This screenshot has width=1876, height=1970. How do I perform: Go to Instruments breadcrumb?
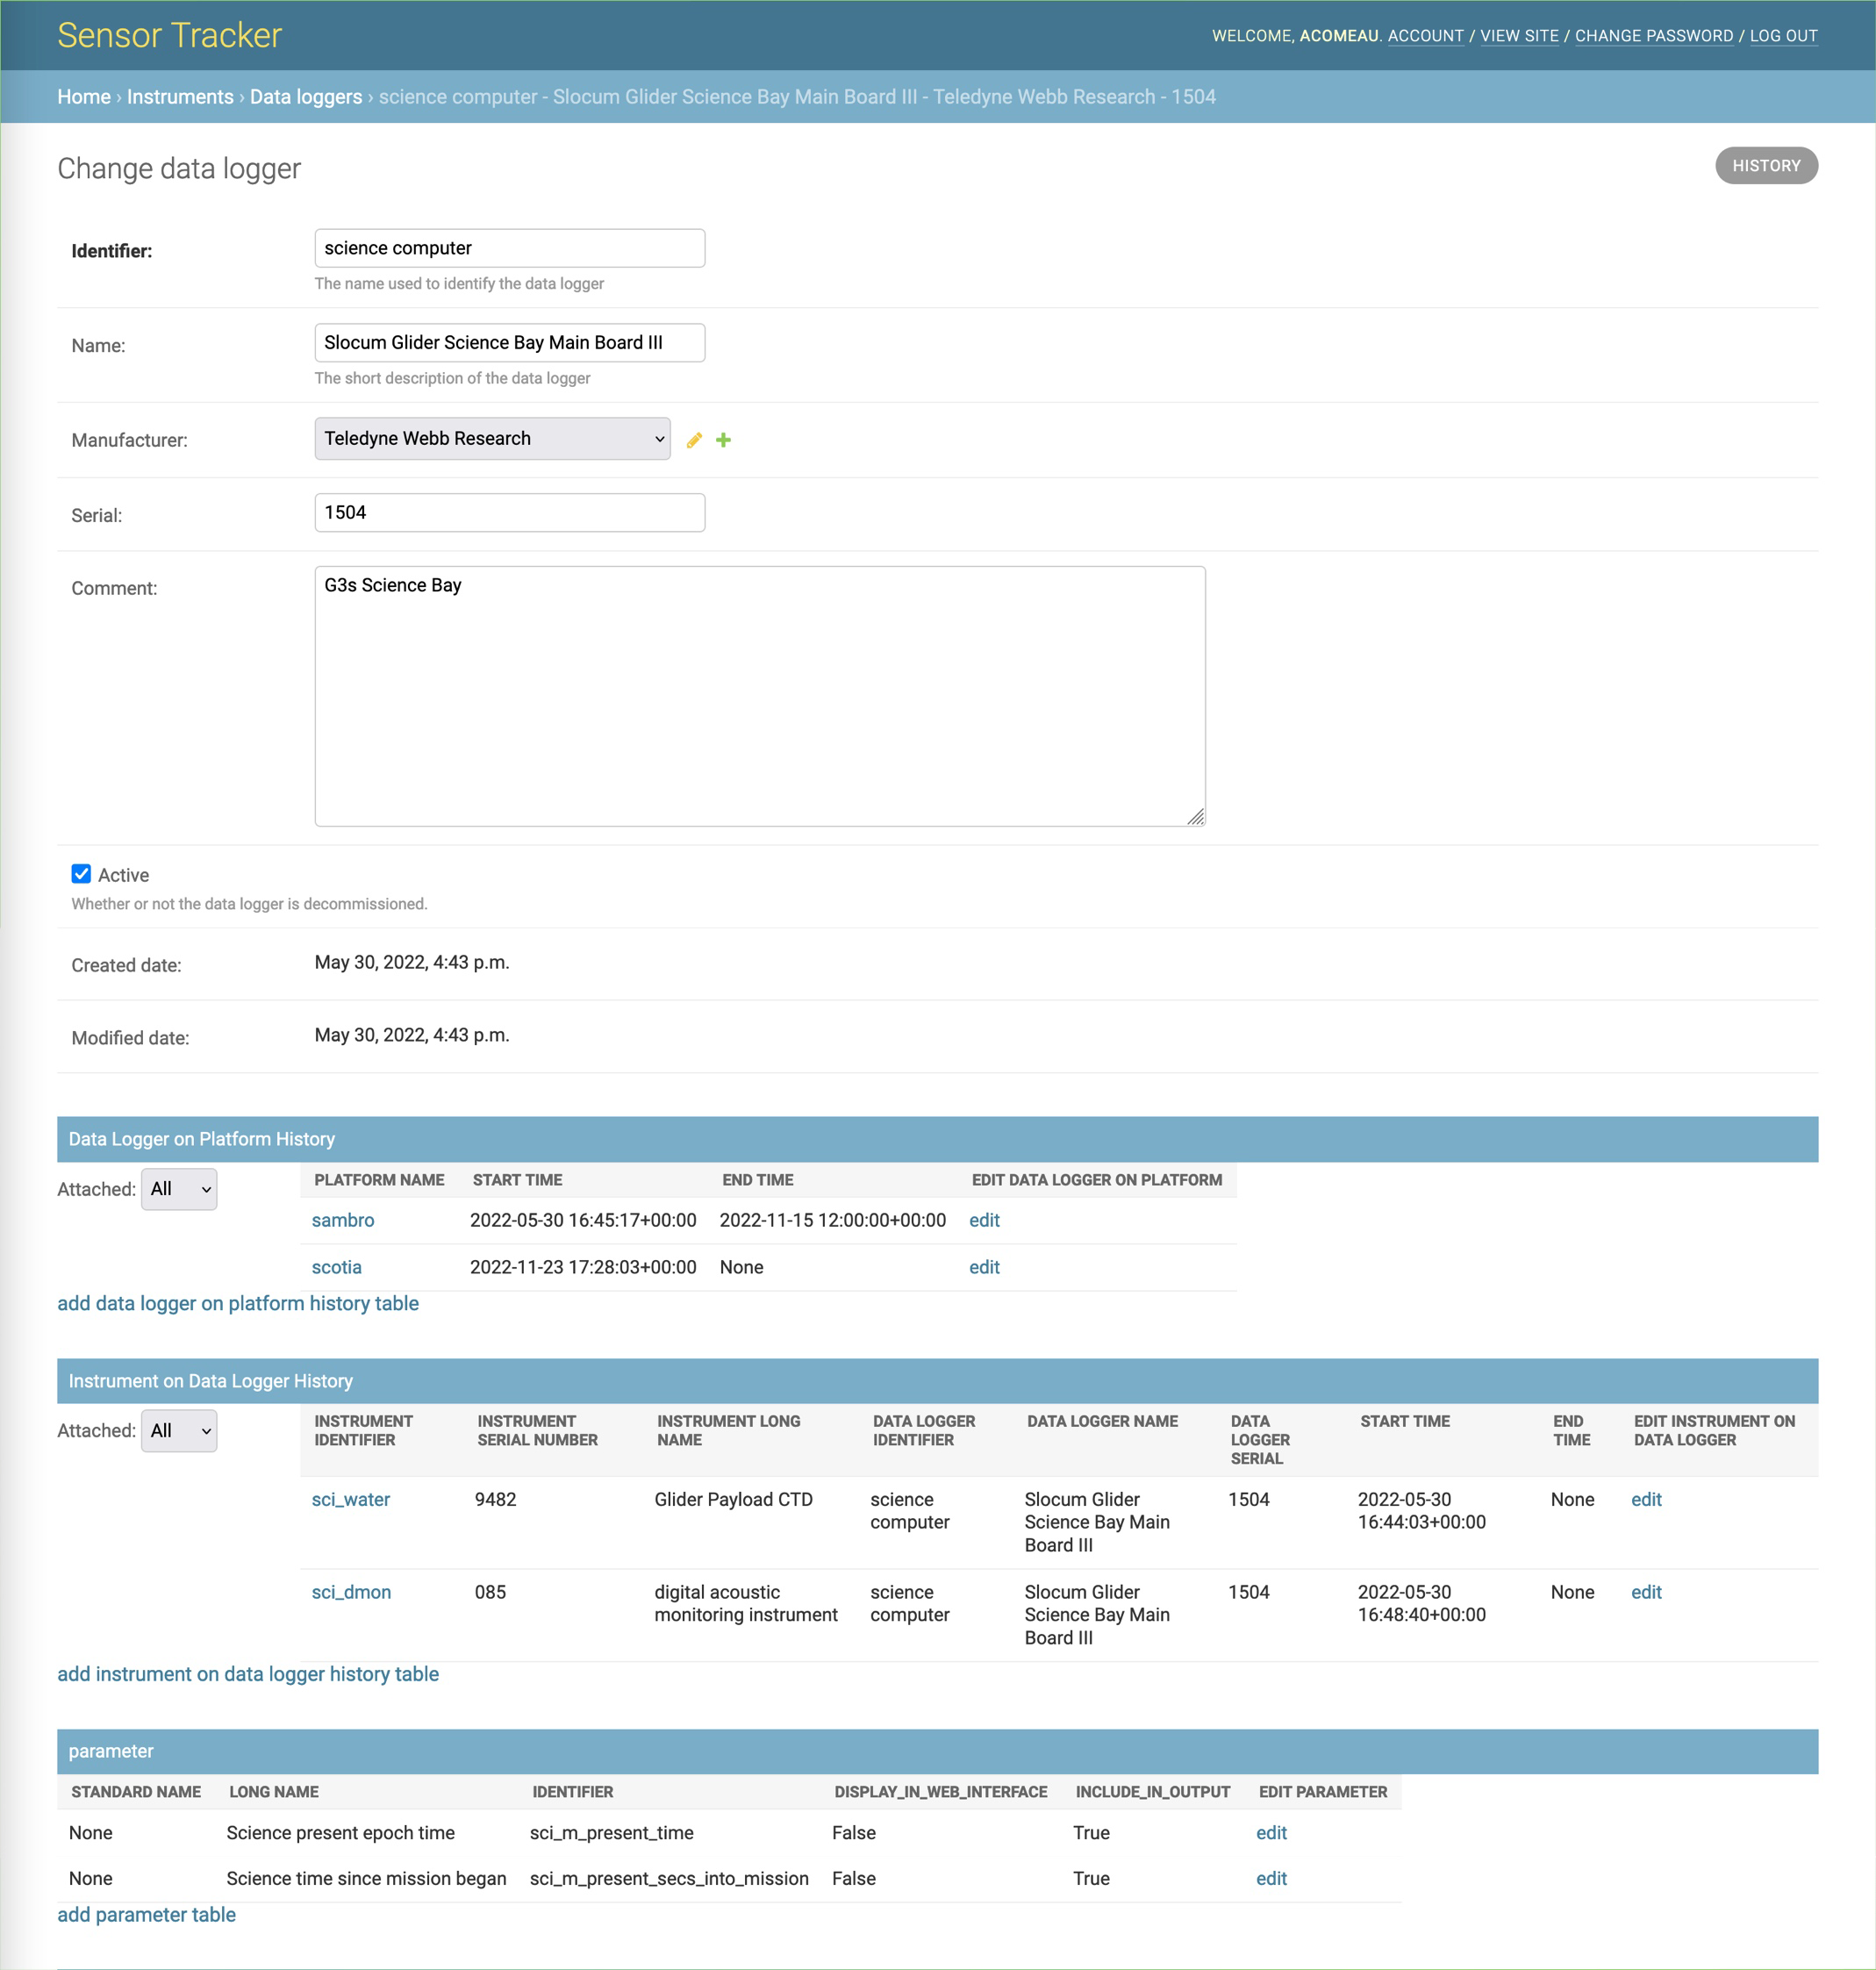click(x=180, y=97)
